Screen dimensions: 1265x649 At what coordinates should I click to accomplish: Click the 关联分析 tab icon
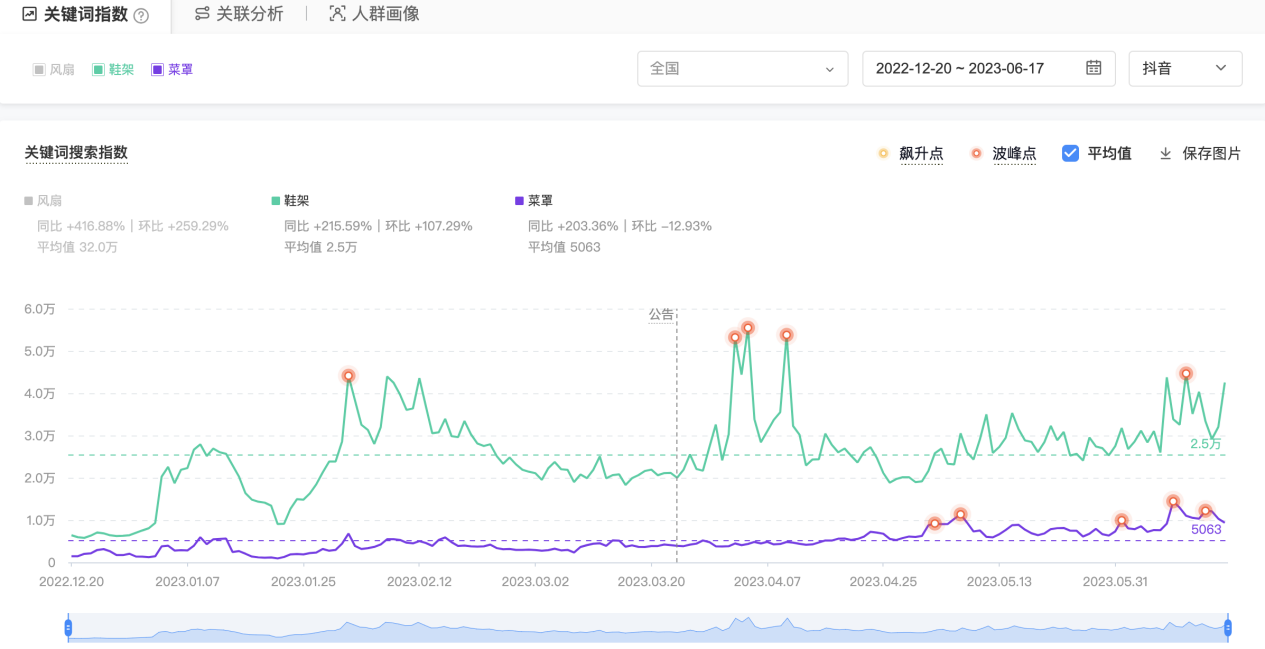[202, 14]
